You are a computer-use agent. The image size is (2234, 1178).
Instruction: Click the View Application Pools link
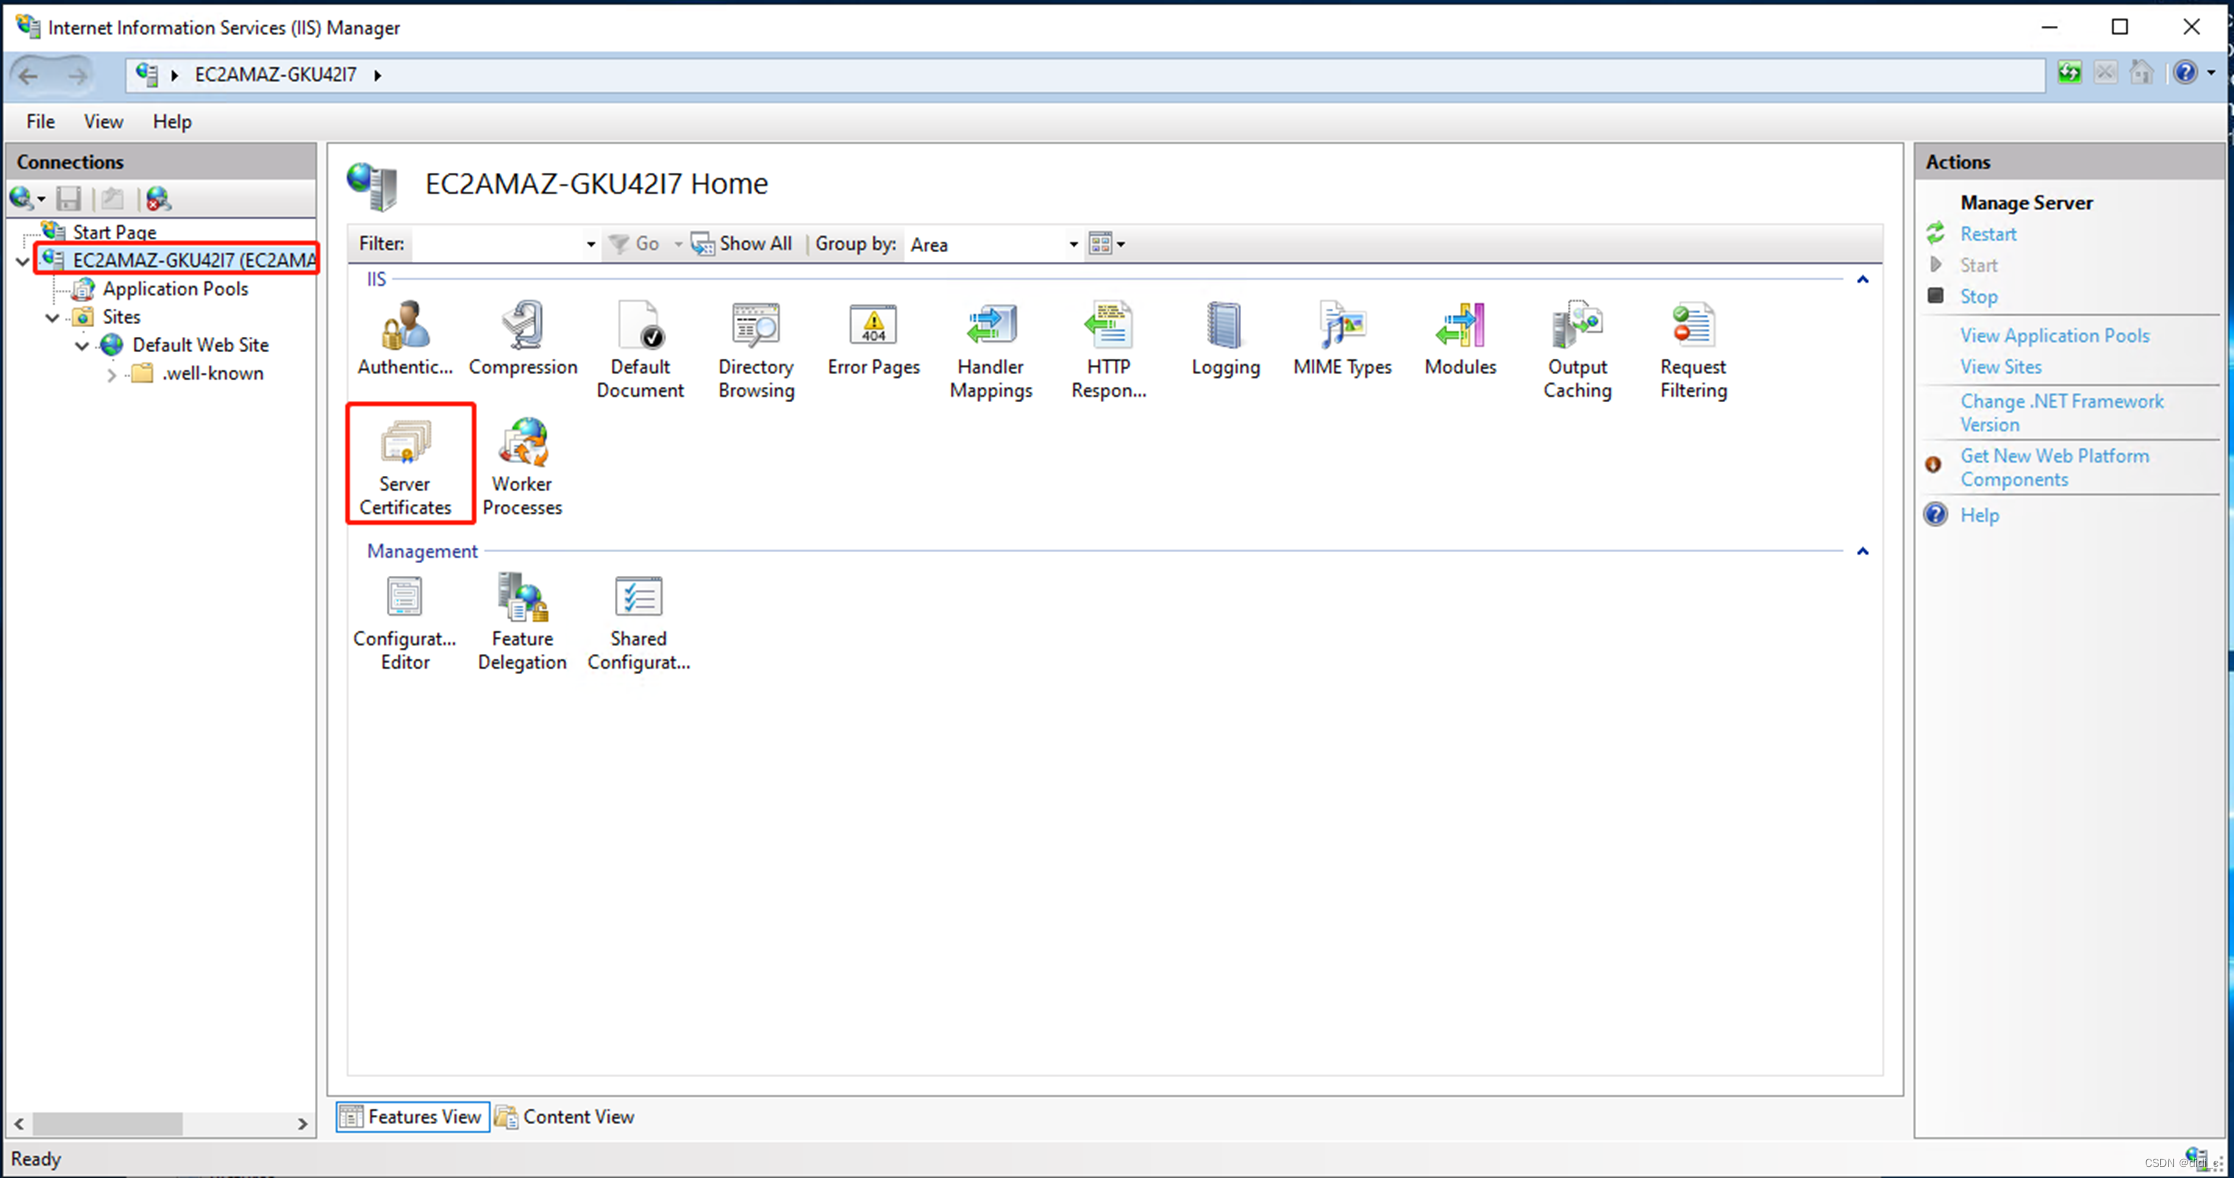click(2054, 336)
